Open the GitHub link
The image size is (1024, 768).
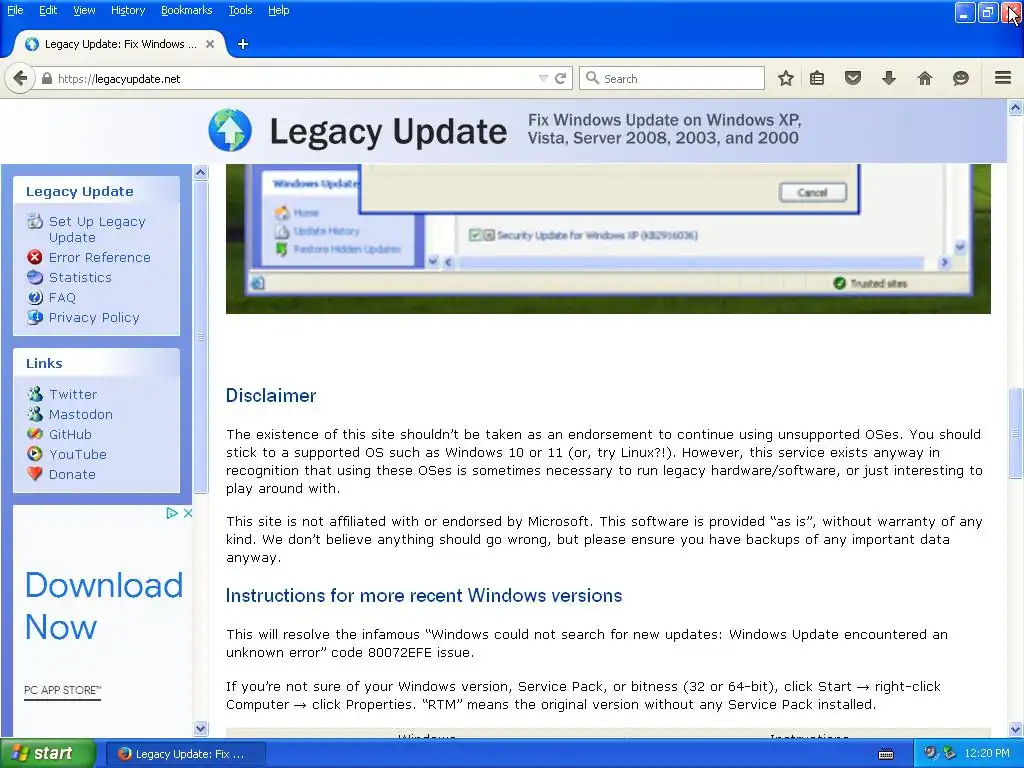click(x=70, y=434)
